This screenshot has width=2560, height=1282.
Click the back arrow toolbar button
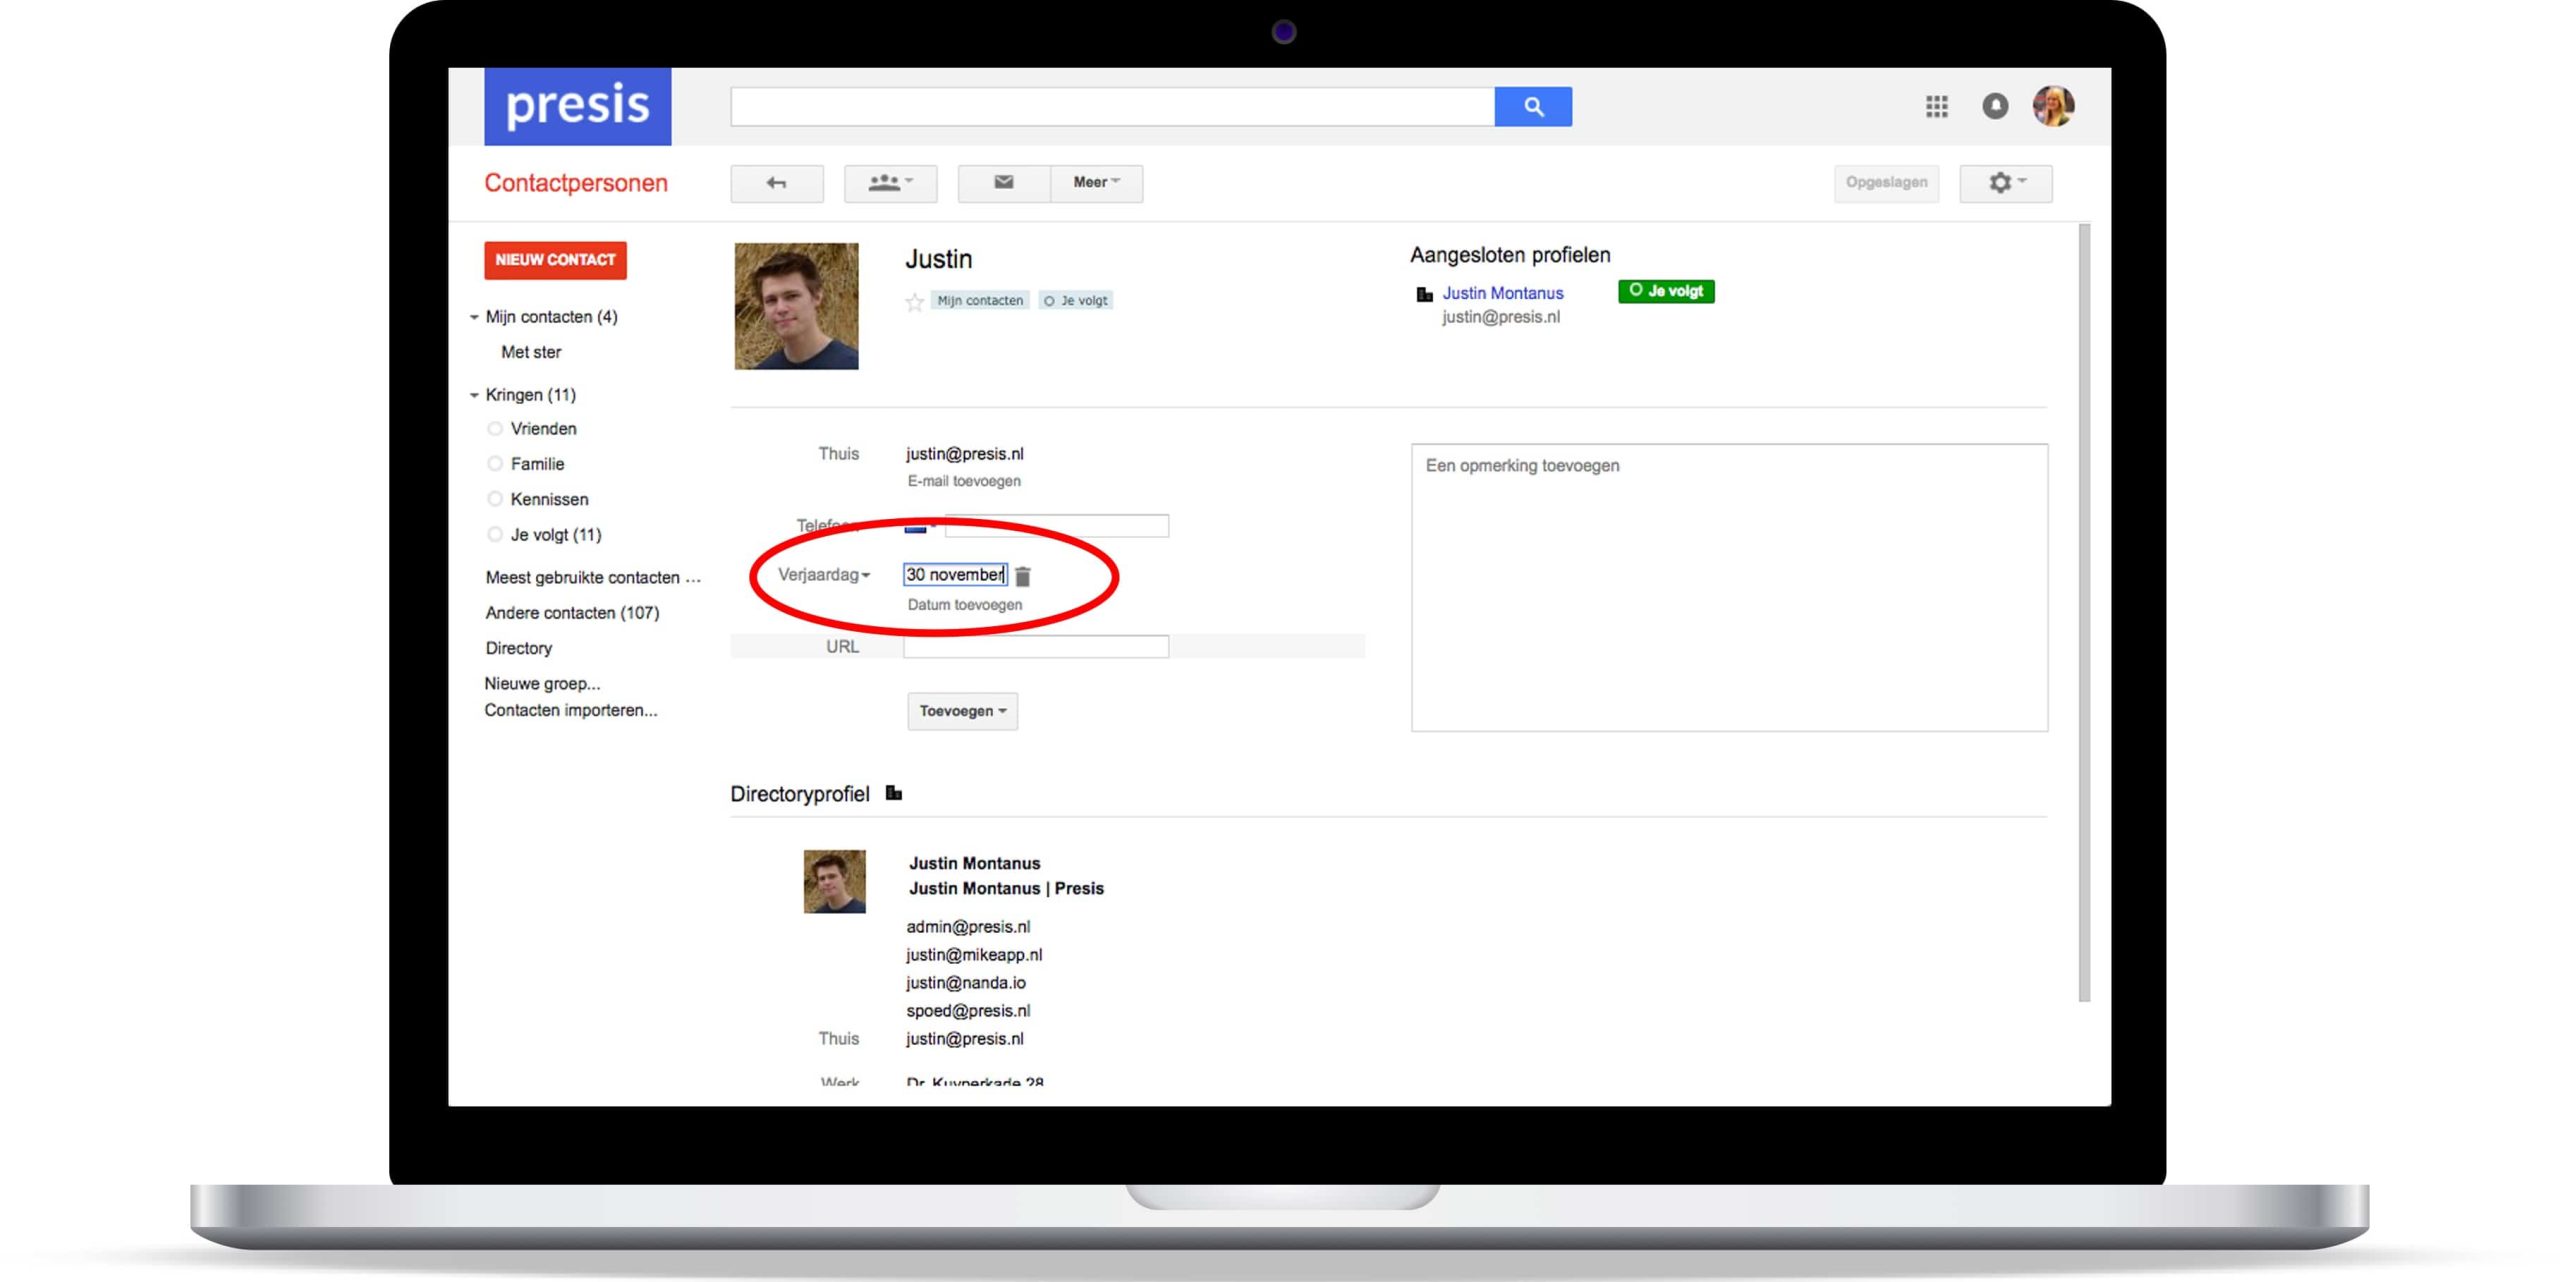[776, 183]
